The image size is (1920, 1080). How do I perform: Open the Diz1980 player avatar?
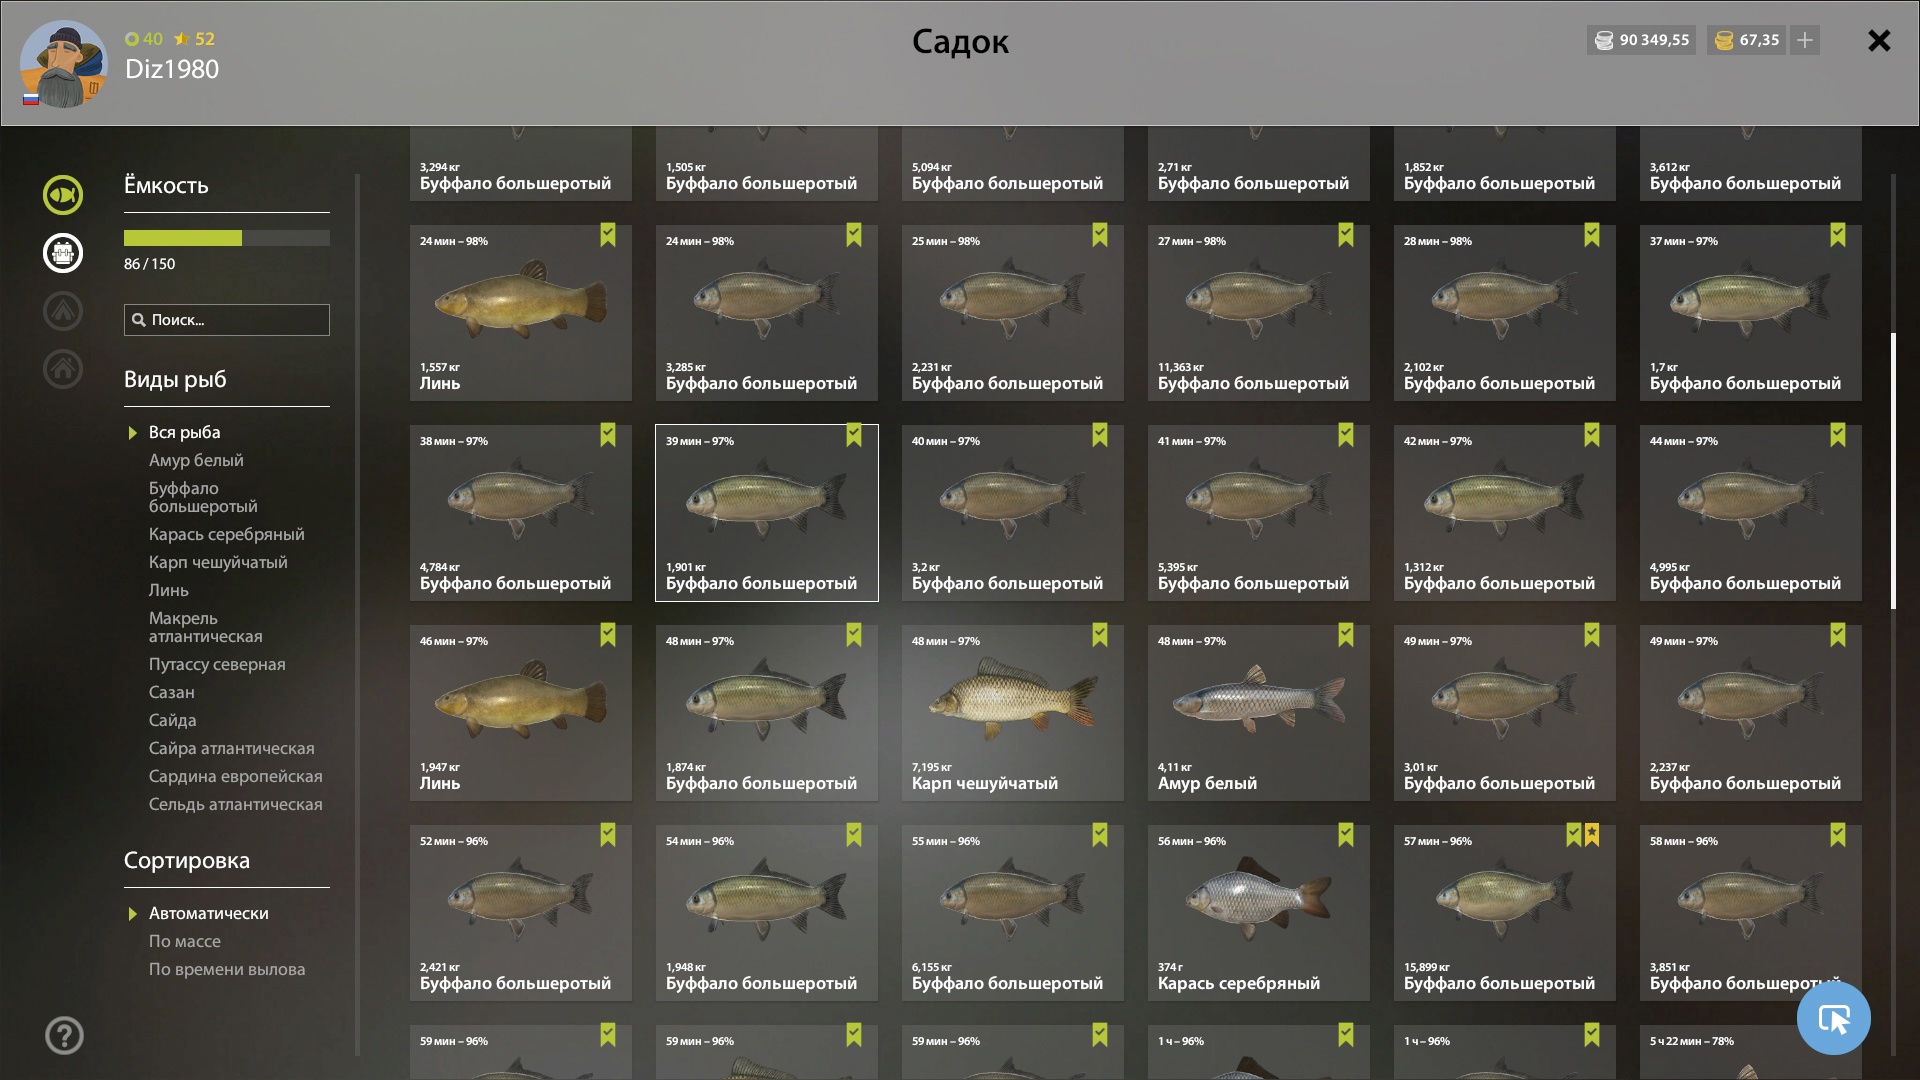(64, 64)
